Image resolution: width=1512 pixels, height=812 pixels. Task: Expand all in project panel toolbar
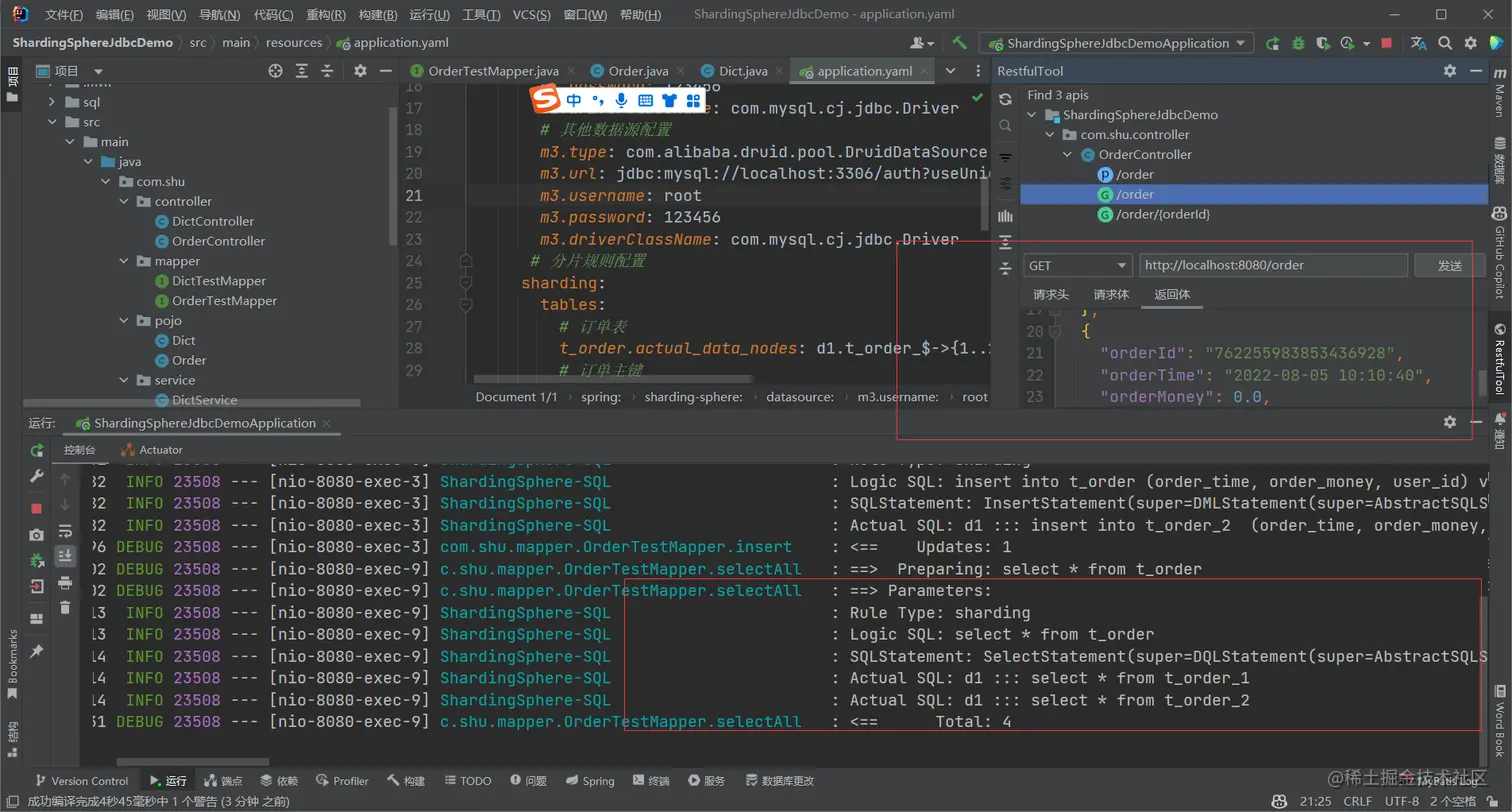click(x=302, y=71)
